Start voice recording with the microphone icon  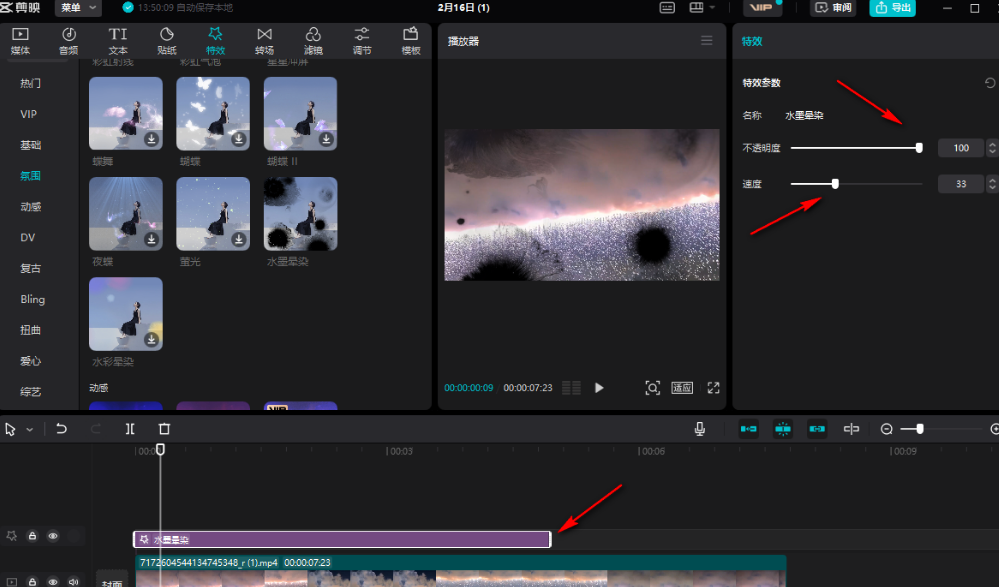tap(700, 429)
